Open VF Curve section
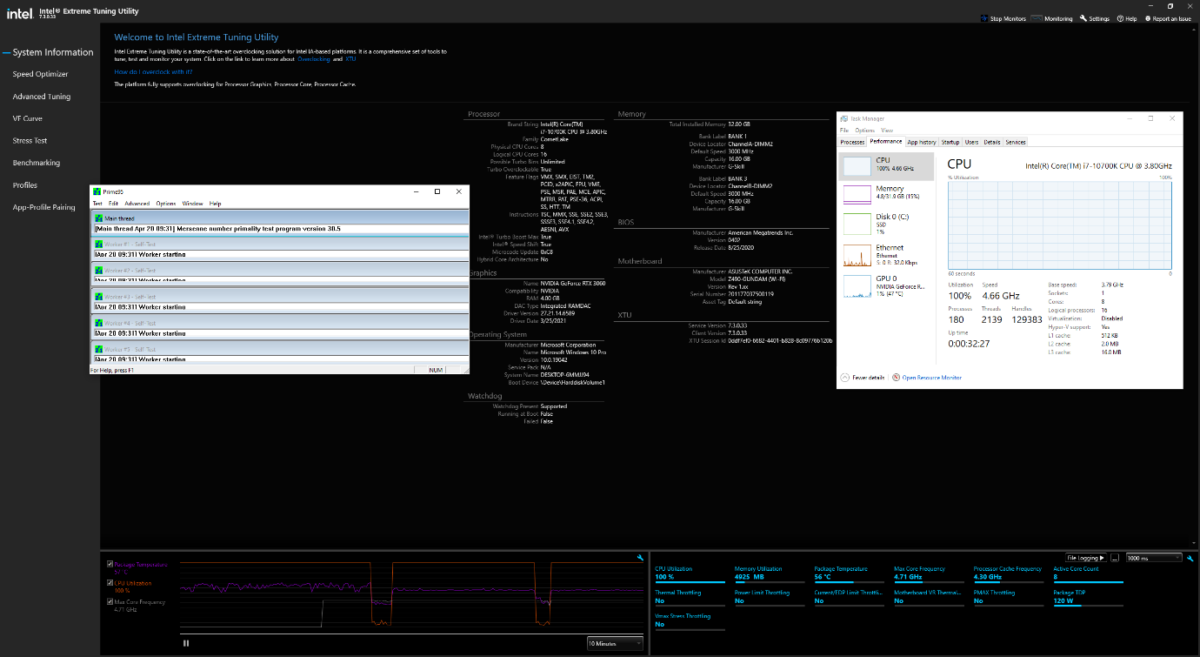Image resolution: width=1200 pixels, height=657 pixels. point(27,118)
